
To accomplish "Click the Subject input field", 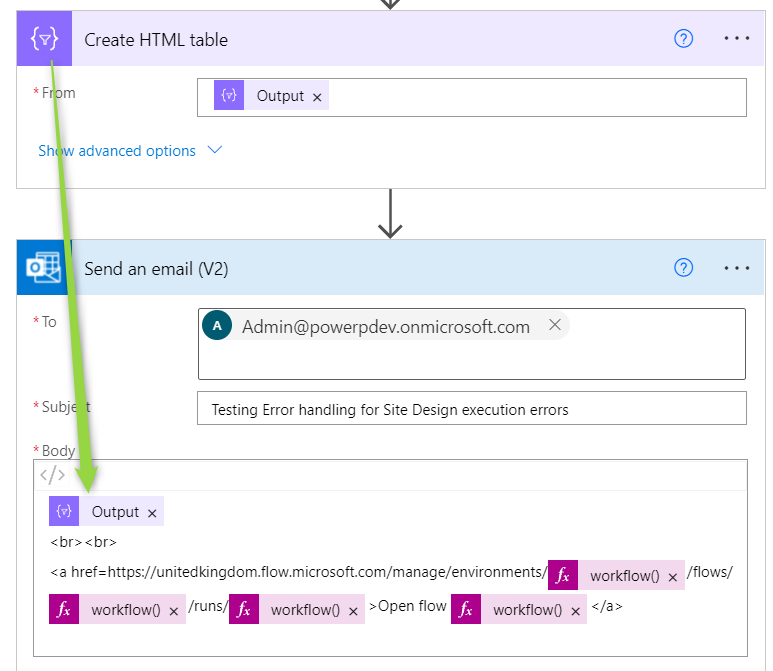I will pos(472,409).
